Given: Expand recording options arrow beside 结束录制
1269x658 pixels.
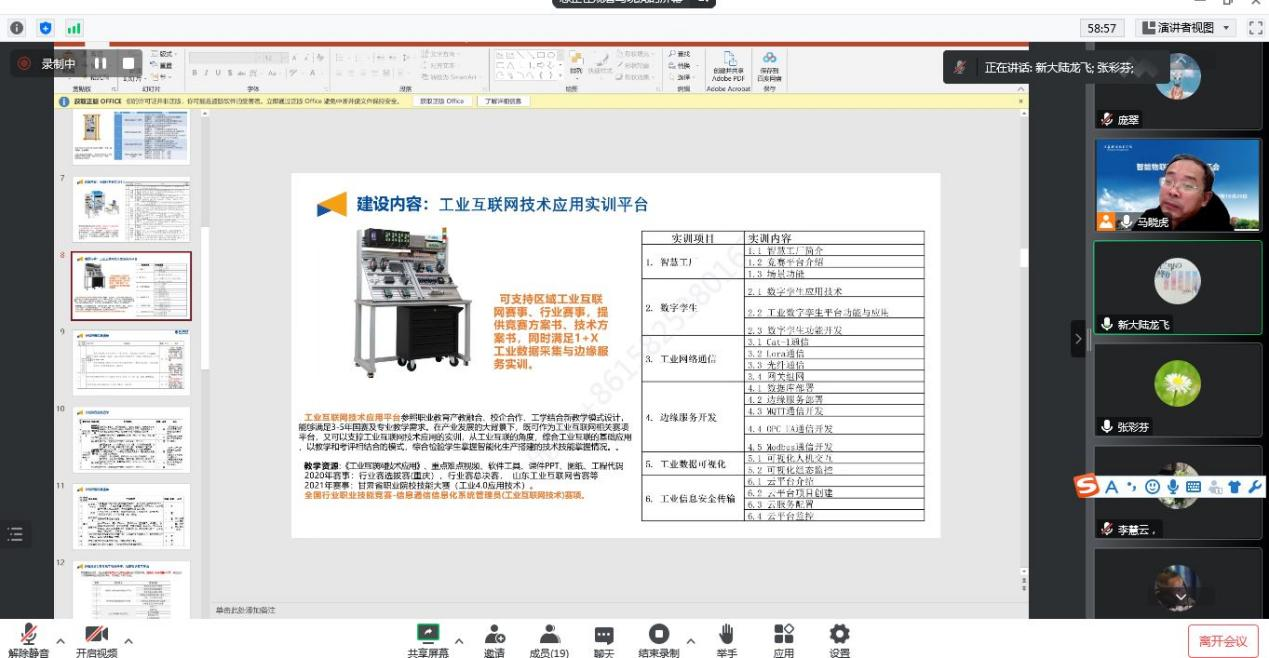Looking at the screenshot, I should pos(690,641).
